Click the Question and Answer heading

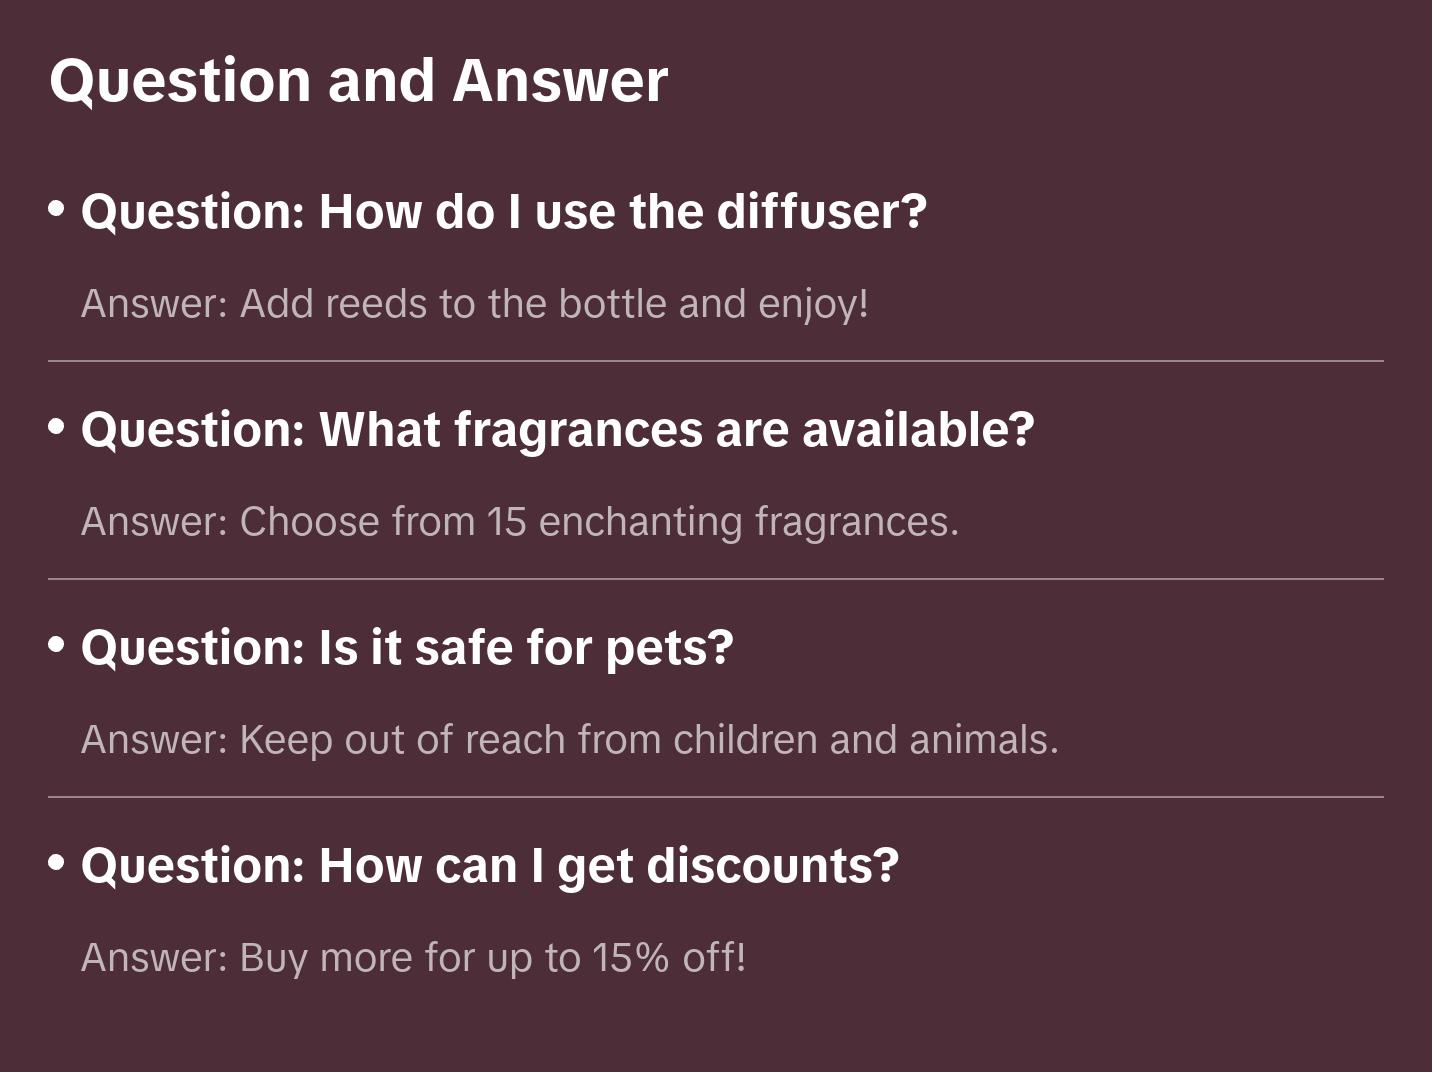point(358,81)
